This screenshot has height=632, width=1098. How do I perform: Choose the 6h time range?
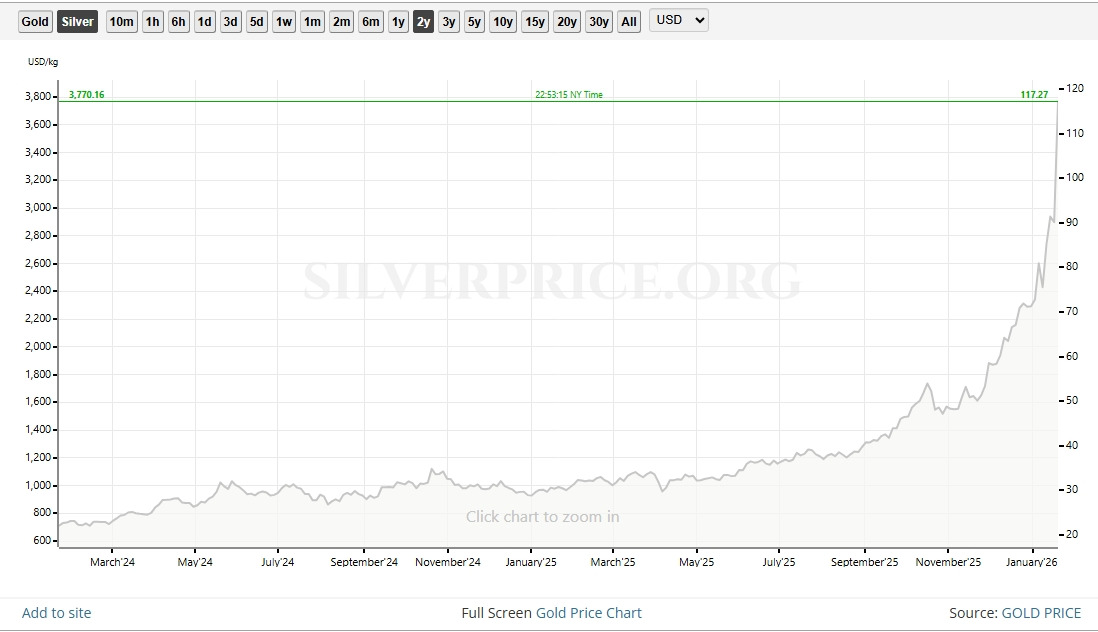click(178, 22)
